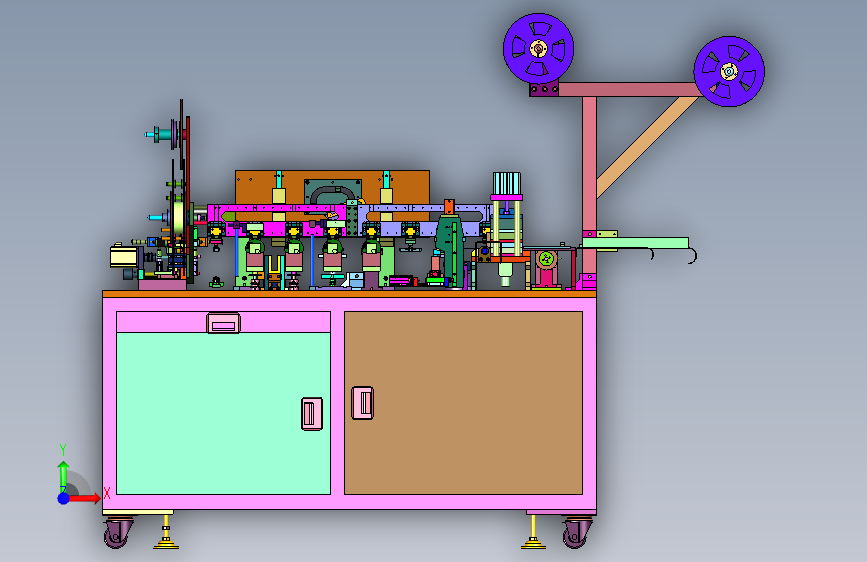
Task: Select the right-hand purple tape reel
Action: tap(729, 71)
